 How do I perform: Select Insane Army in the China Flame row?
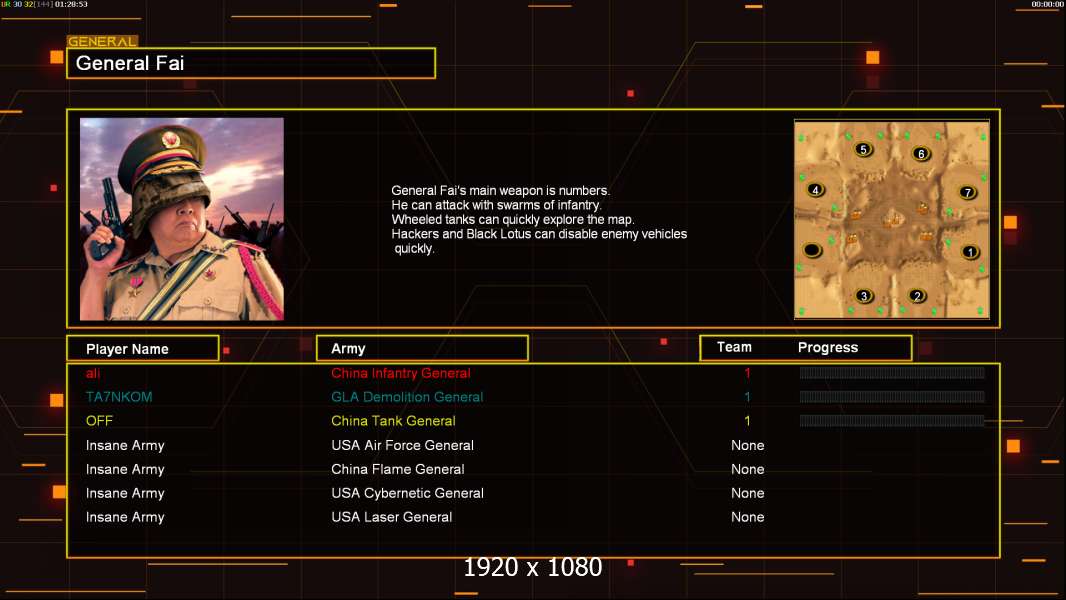[x=125, y=469]
